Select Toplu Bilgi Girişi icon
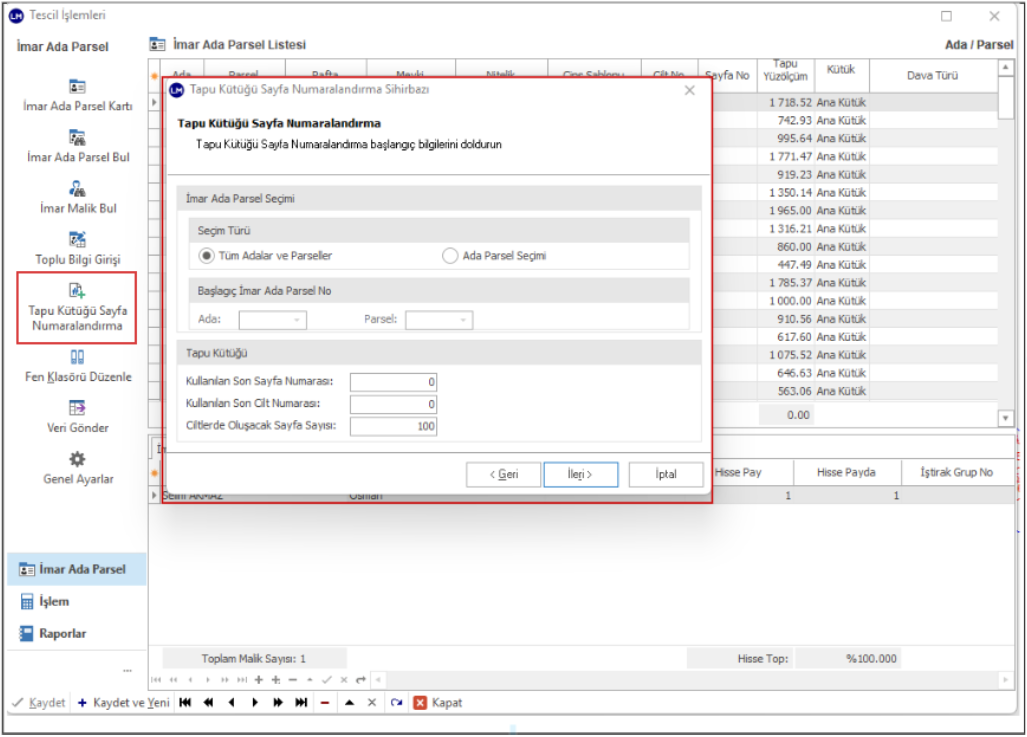The image size is (1027, 737). [x=77, y=239]
